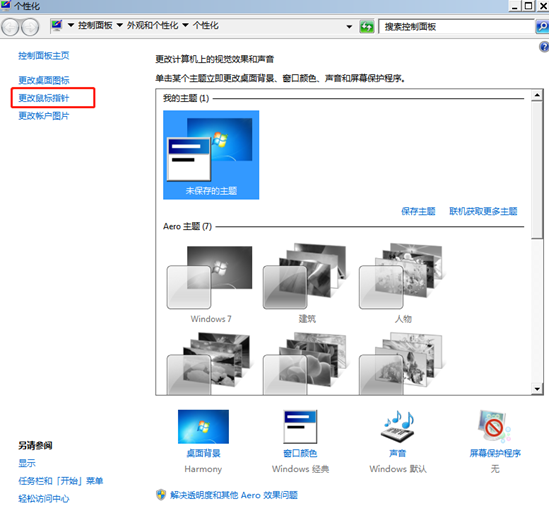Click 控制面板 breadcrumb in address bar

95,25
